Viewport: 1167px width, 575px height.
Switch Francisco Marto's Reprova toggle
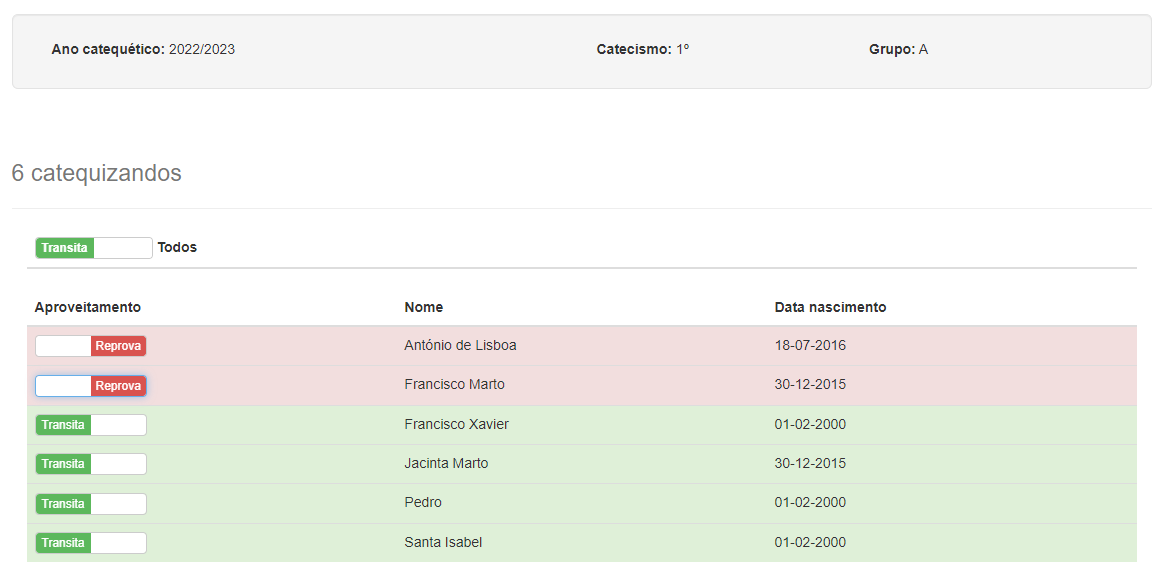pos(91,386)
